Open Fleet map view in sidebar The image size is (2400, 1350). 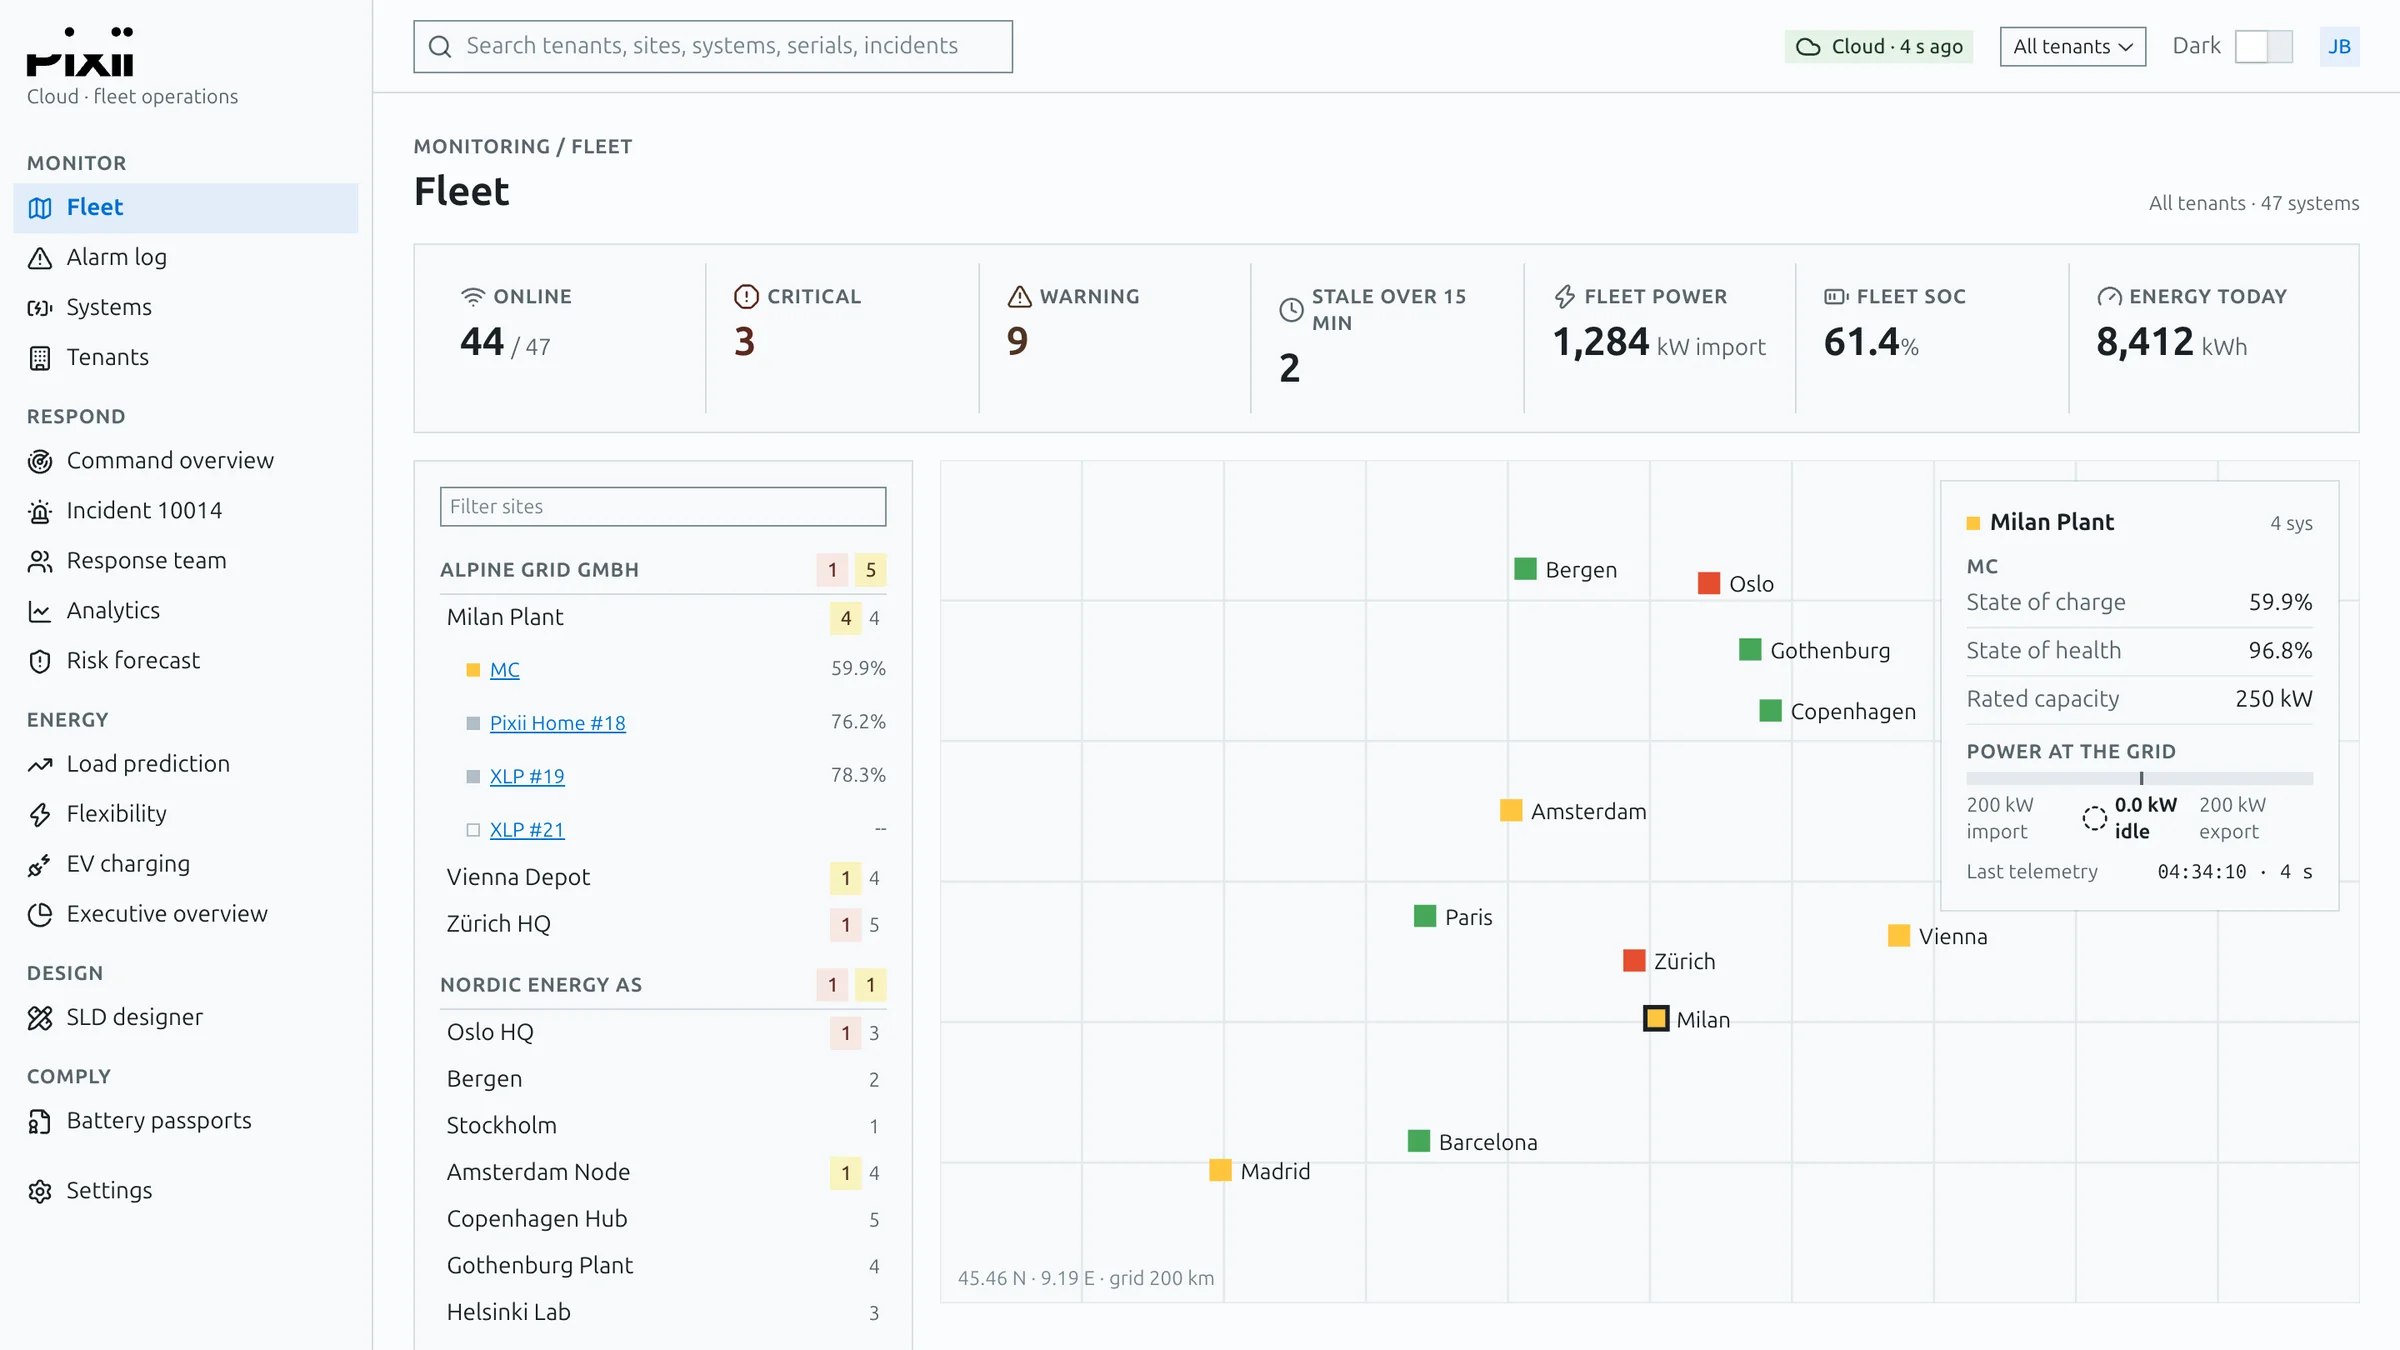(x=186, y=207)
